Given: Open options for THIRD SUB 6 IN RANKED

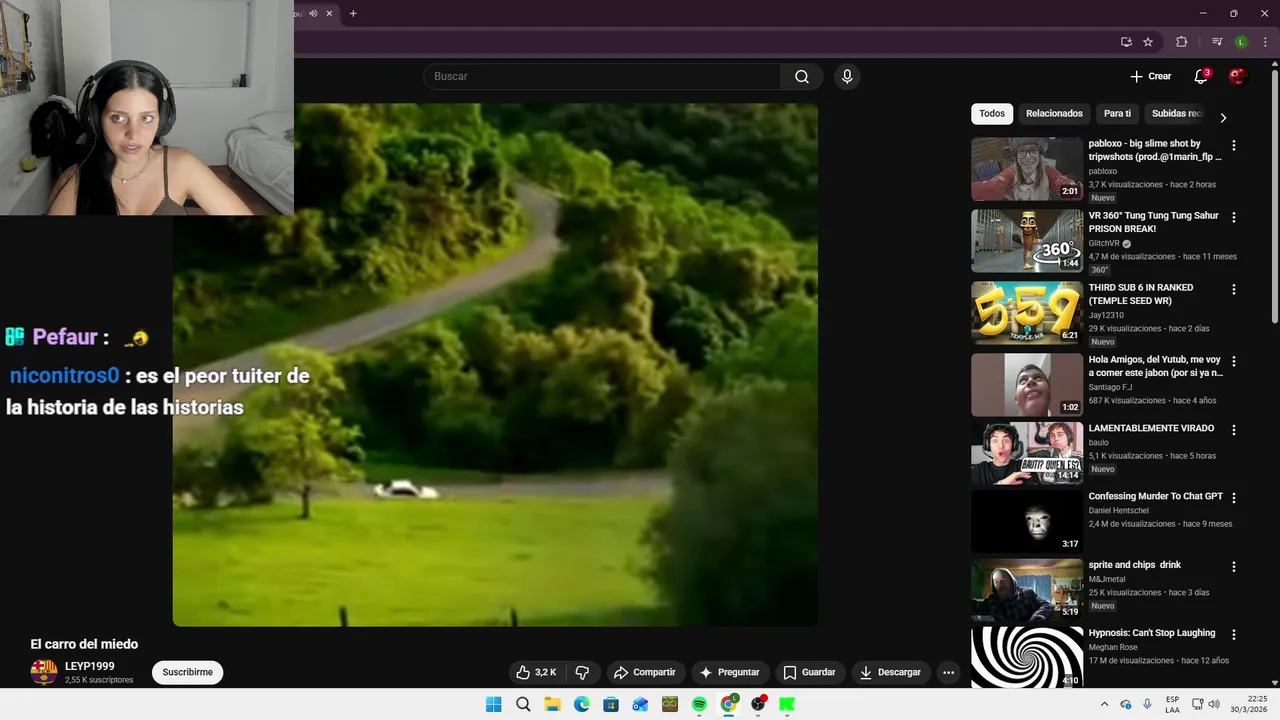Looking at the screenshot, I should click(x=1234, y=289).
